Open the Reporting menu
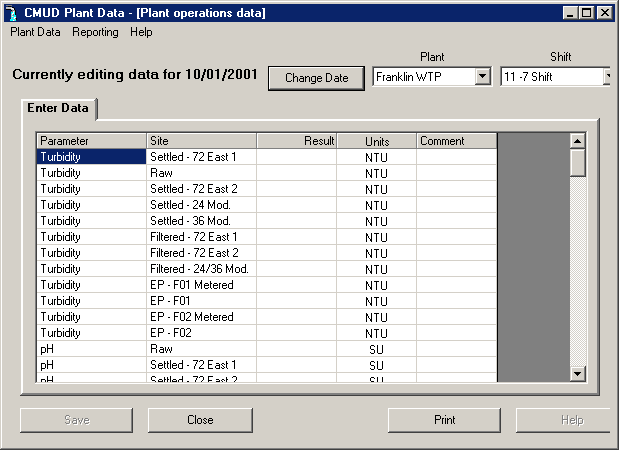Screen dimensions: 619x450 click(x=95, y=32)
